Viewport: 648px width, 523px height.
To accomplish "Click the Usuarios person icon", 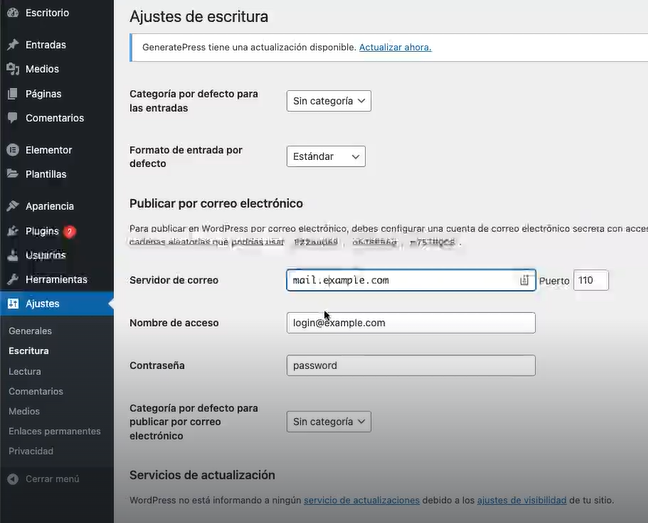I will (13, 255).
